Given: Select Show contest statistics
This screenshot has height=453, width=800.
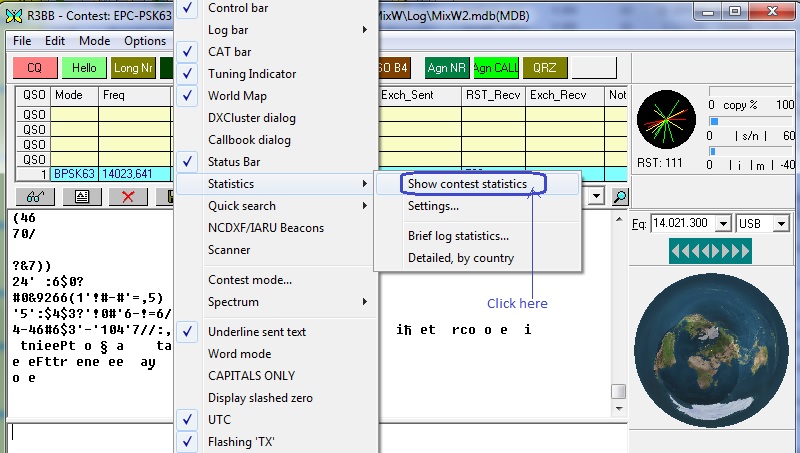Looking at the screenshot, I should 467,184.
